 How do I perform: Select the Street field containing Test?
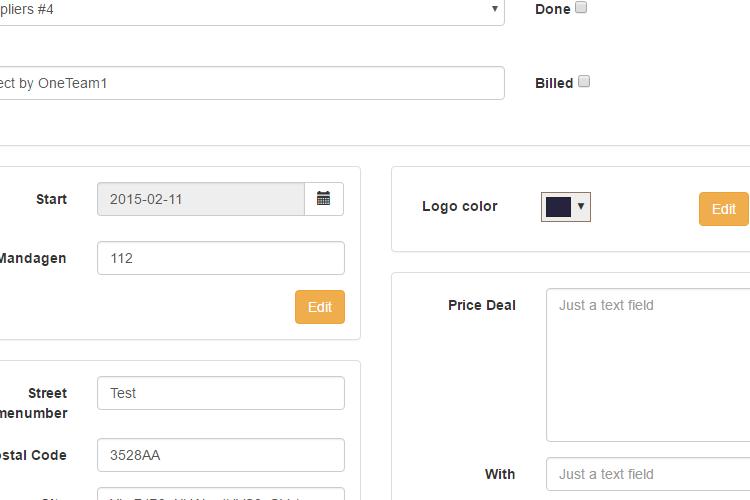(221, 393)
